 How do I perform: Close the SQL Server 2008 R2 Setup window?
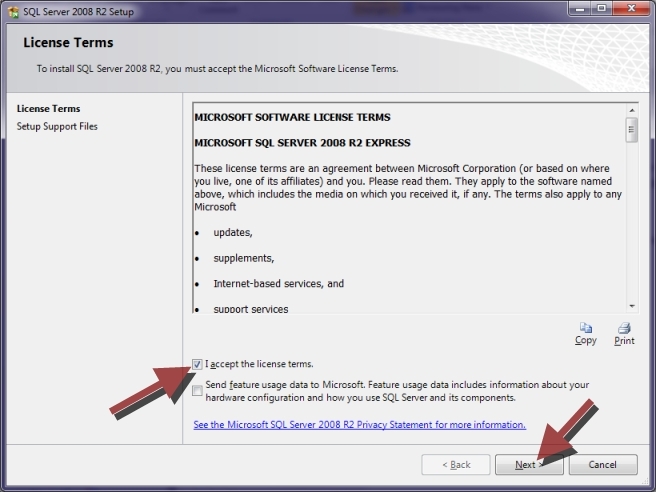631,8
